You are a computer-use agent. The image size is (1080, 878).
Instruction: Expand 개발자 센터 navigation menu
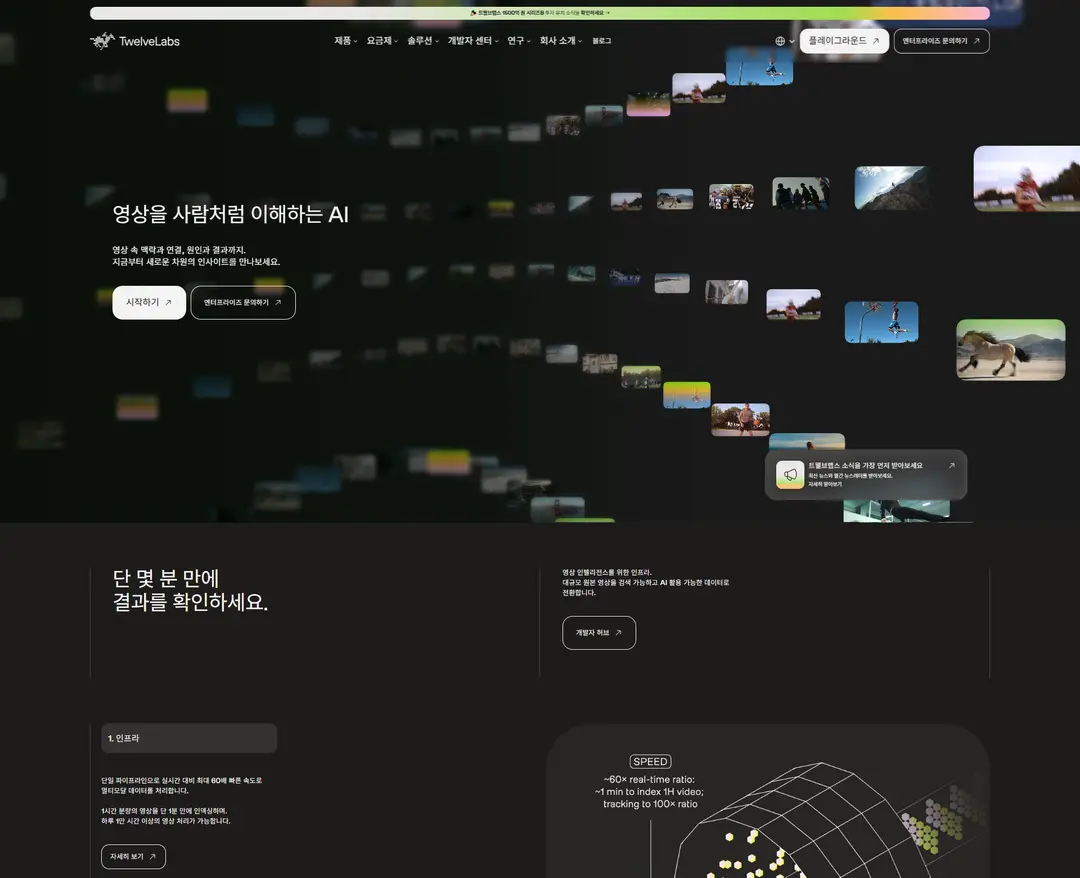(x=473, y=41)
